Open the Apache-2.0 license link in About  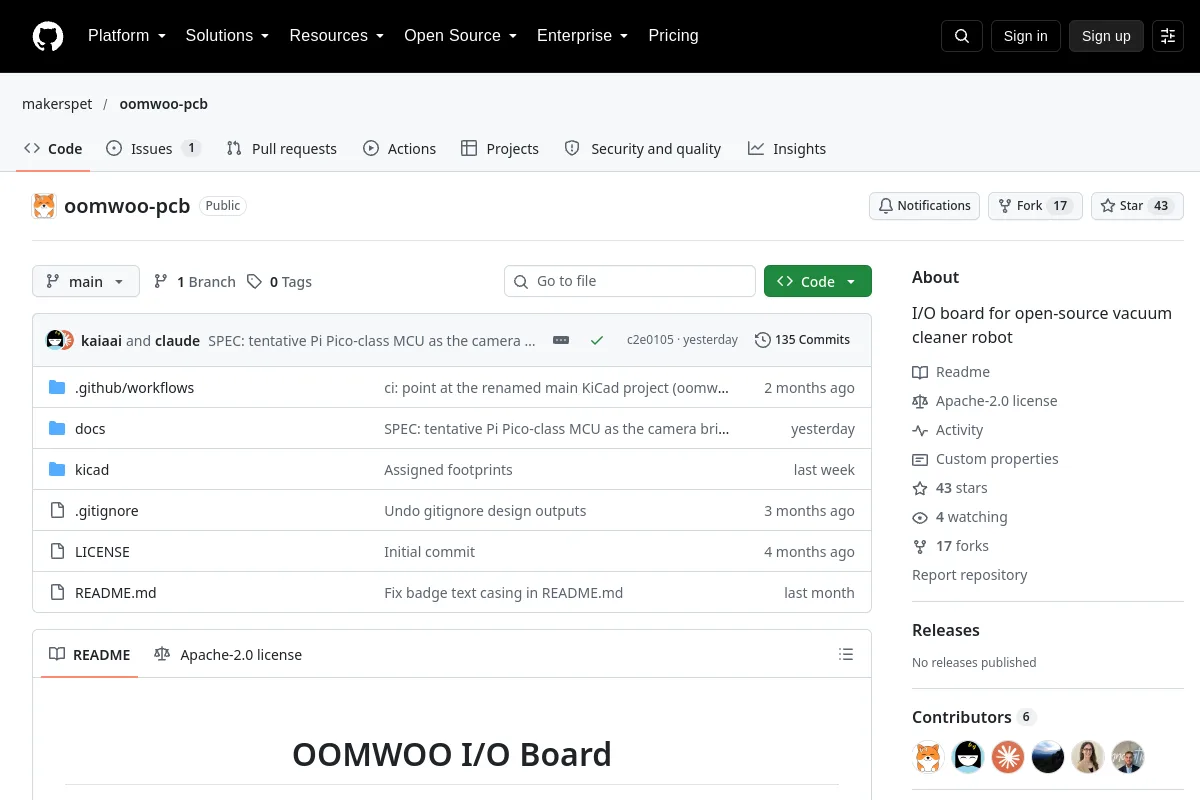click(x=985, y=401)
